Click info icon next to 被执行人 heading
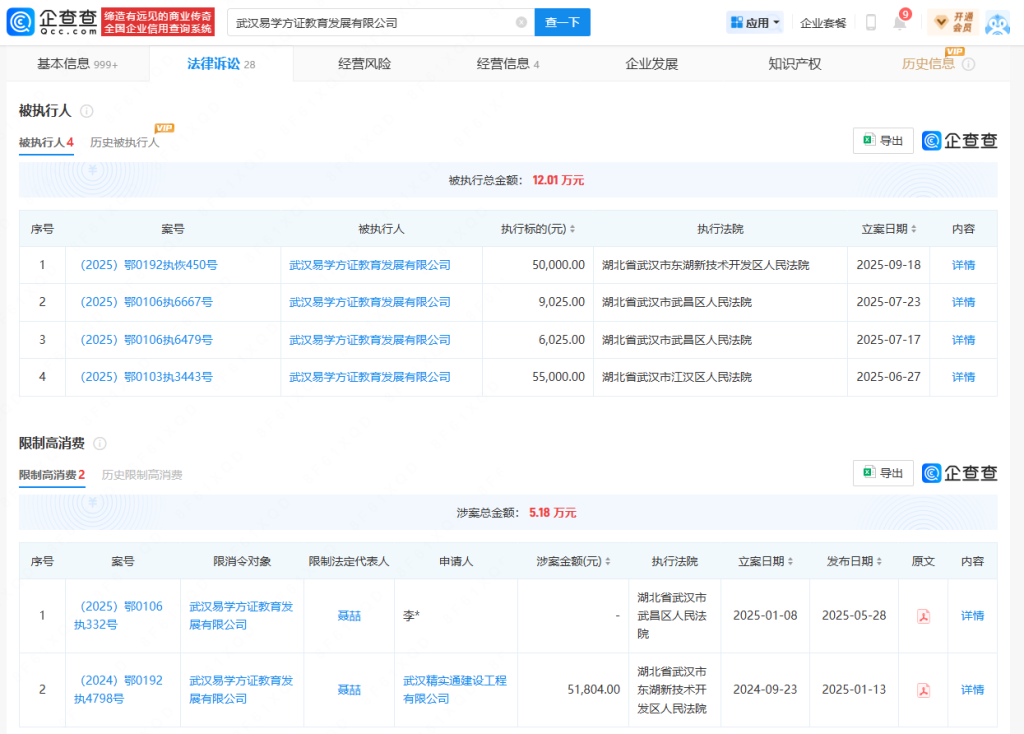 pyautogui.click(x=87, y=111)
